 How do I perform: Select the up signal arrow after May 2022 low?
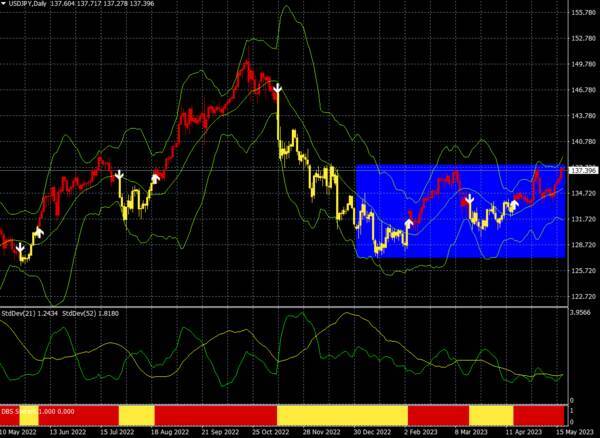[x=39, y=232]
